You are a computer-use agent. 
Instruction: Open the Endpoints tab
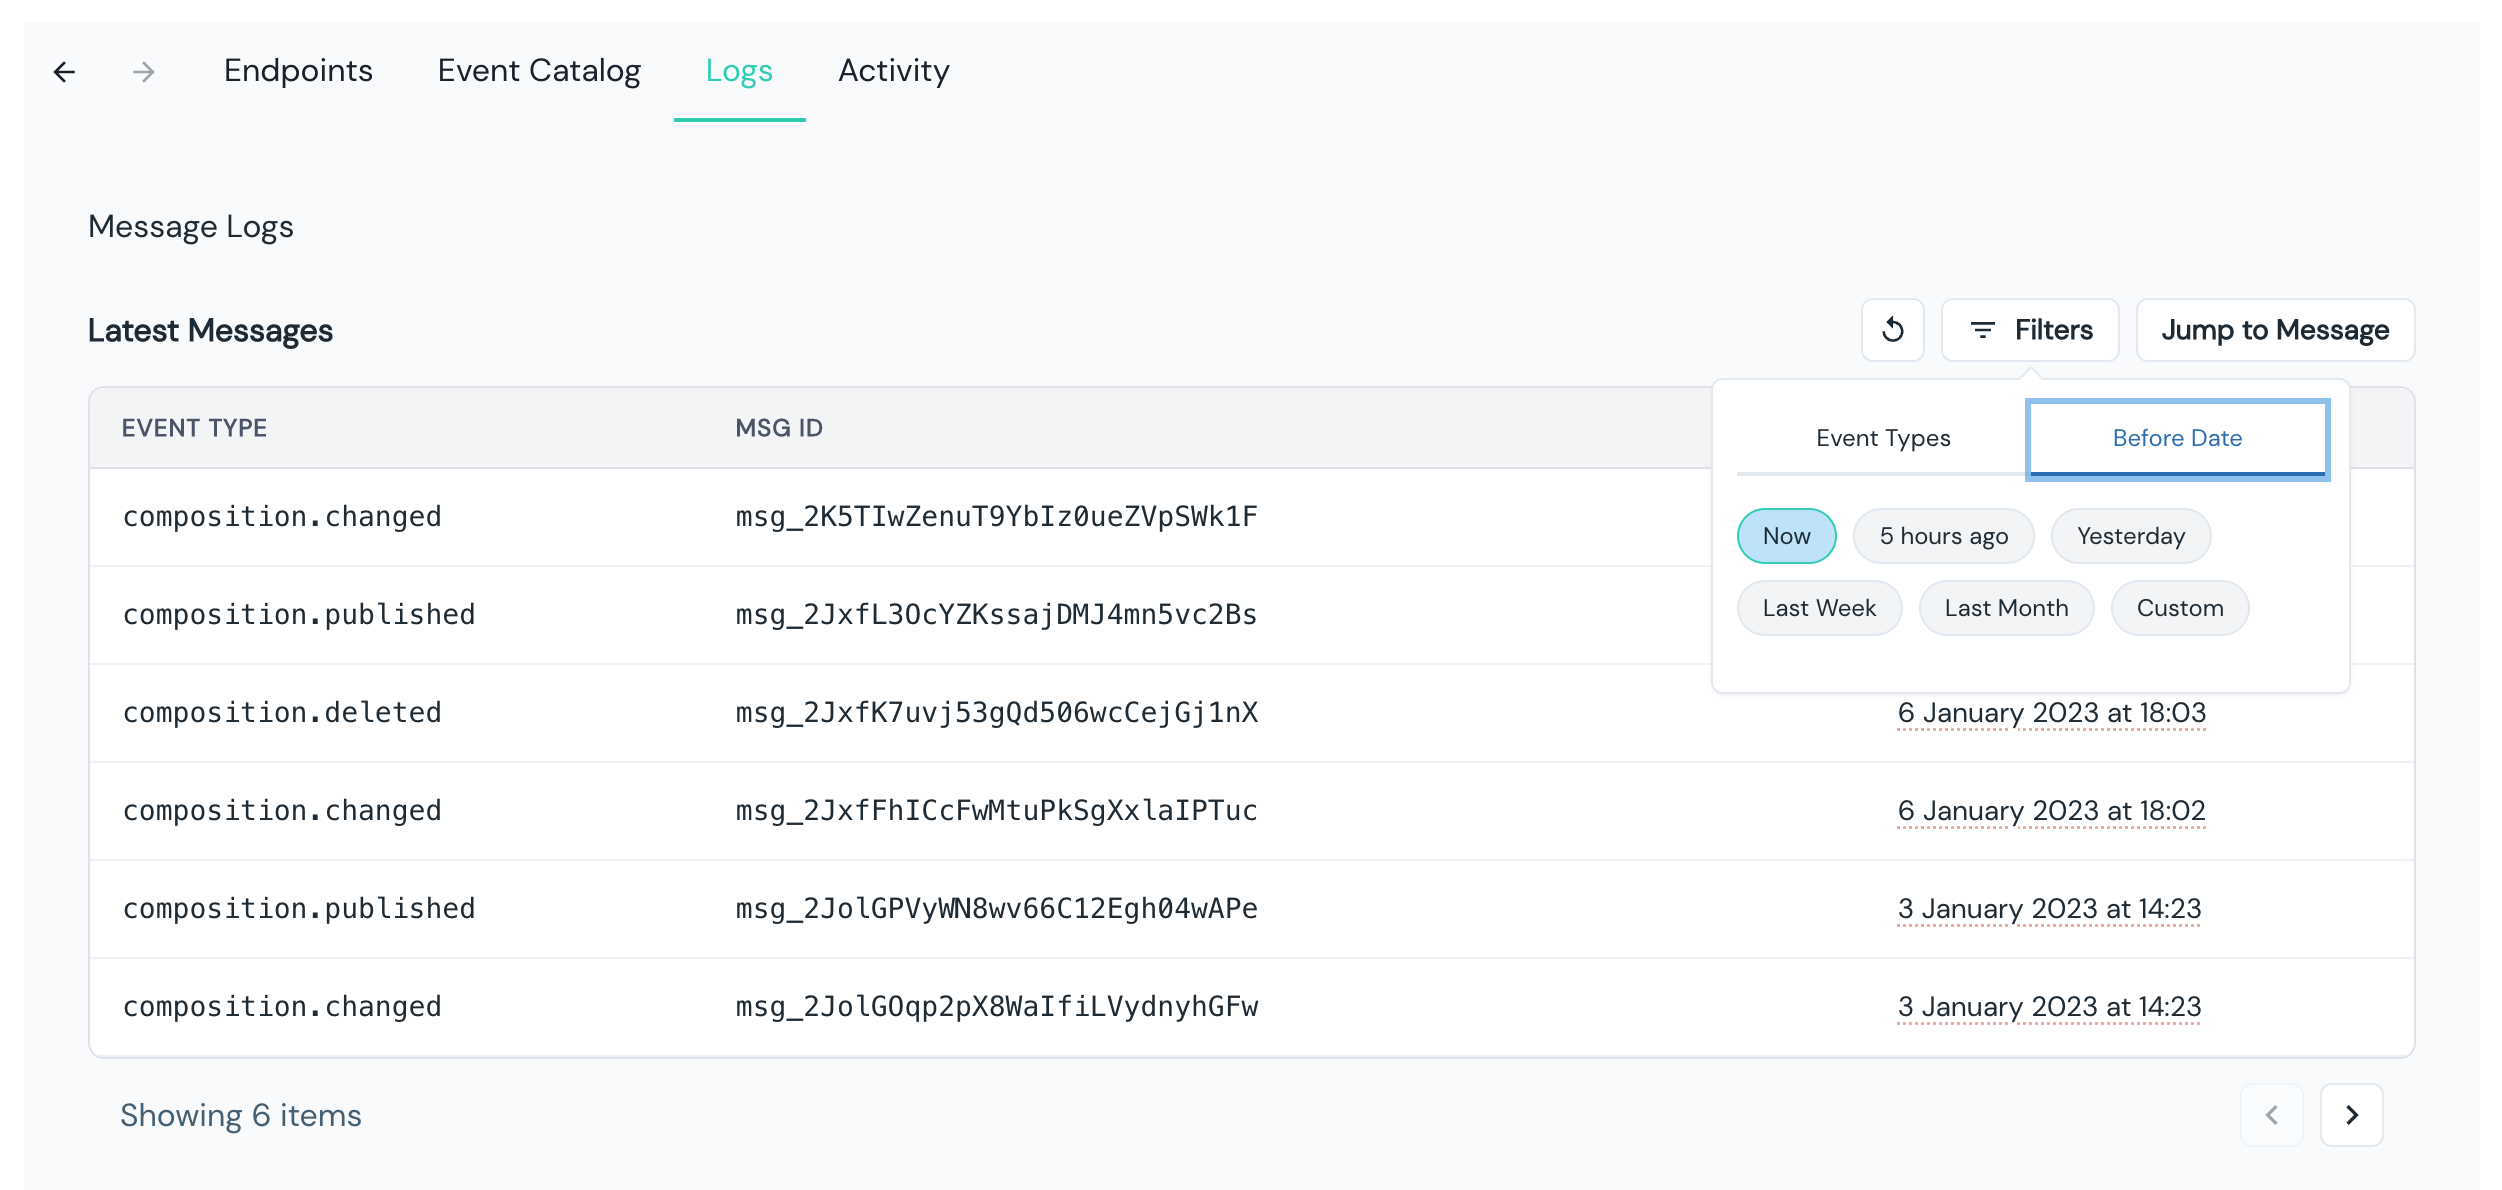click(298, 71)
